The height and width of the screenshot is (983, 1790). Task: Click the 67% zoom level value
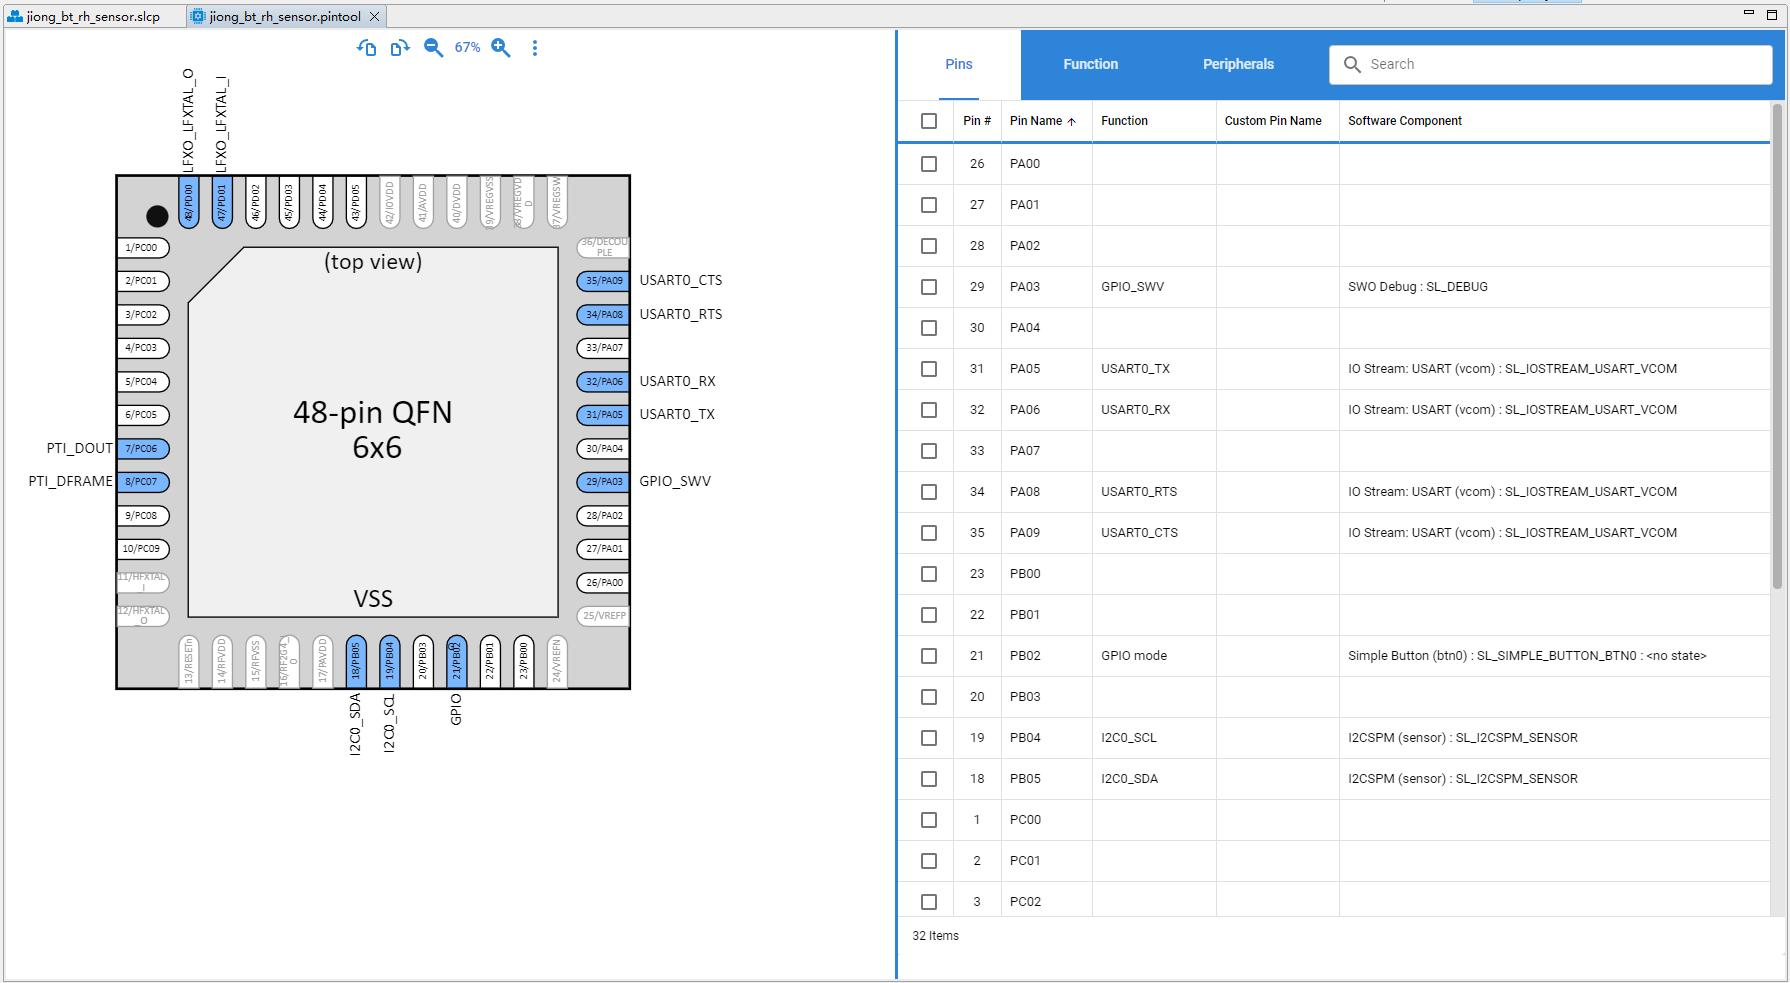pyautogui.click(x=467, y=48)
